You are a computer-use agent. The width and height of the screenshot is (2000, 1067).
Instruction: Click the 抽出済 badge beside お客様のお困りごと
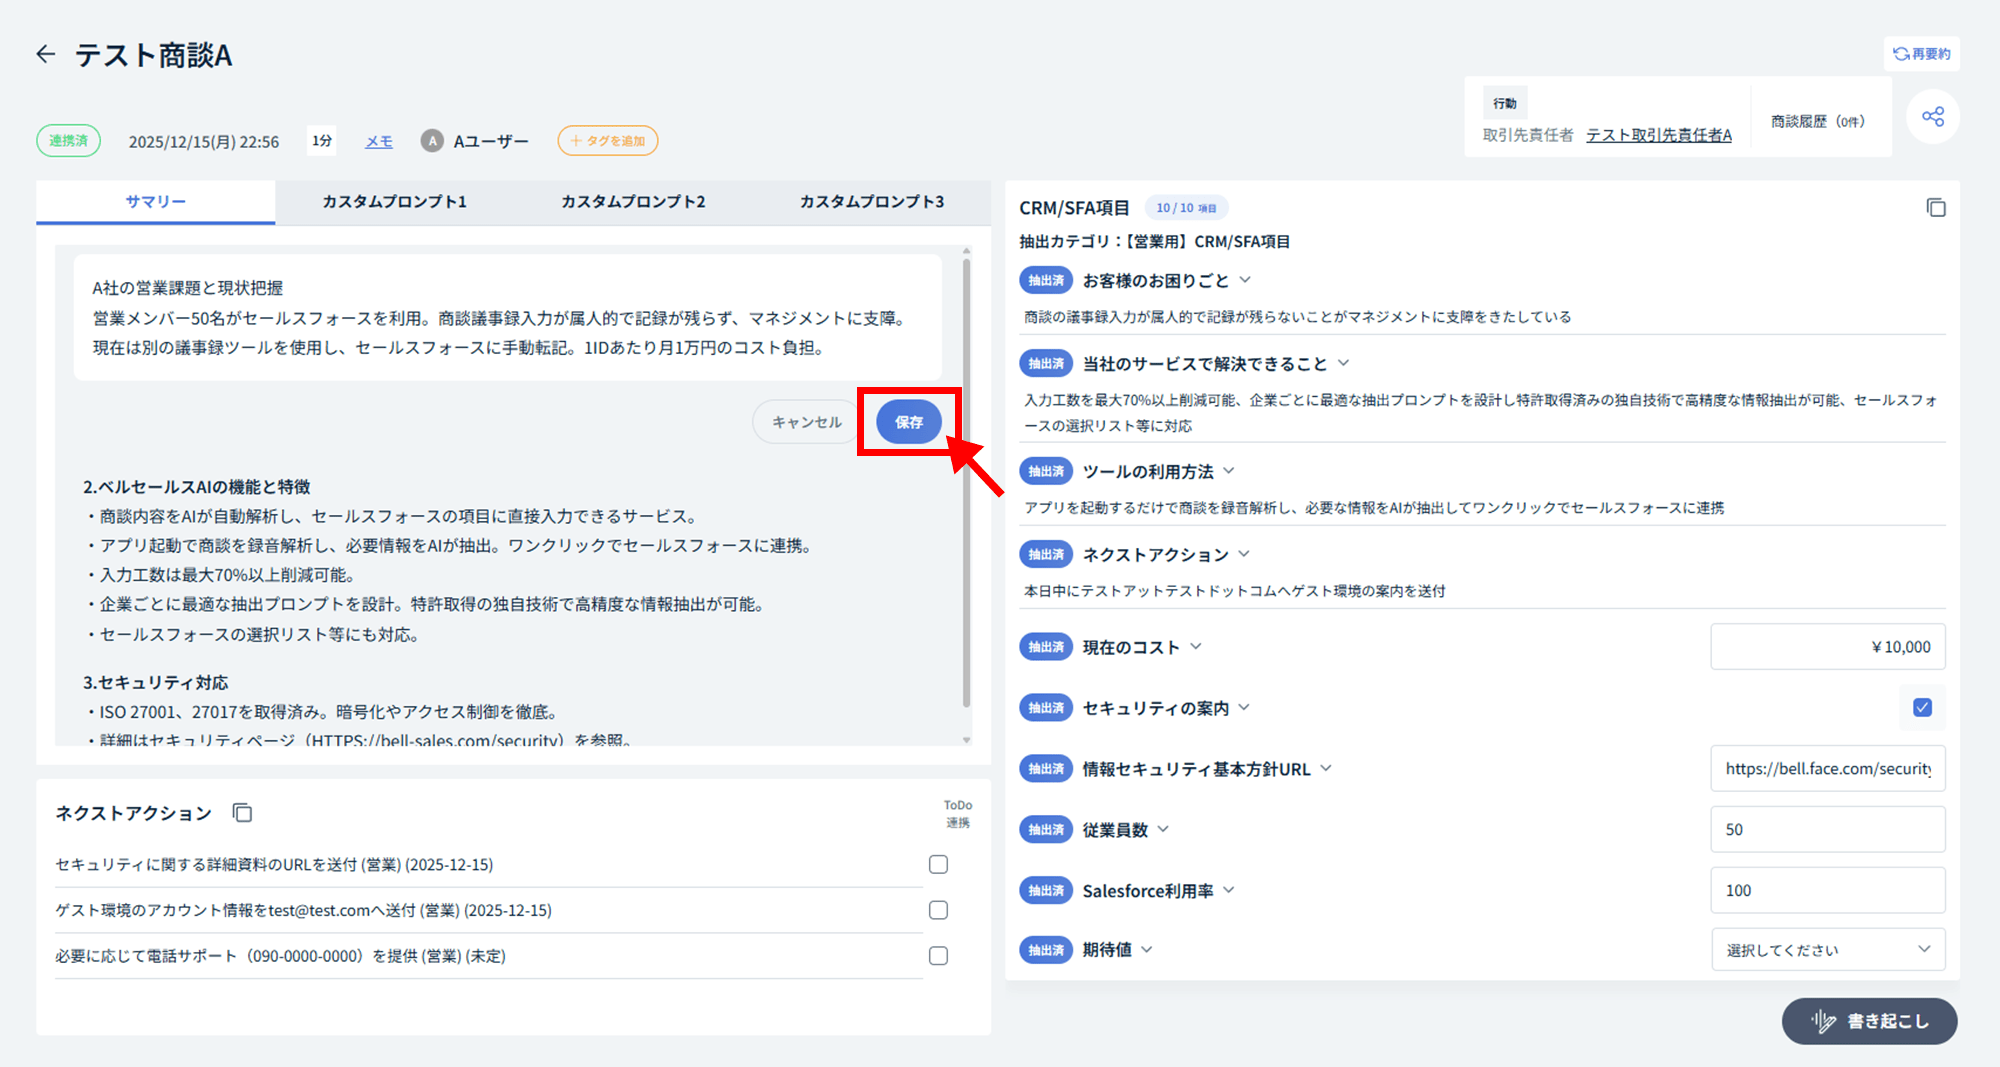1045,281
